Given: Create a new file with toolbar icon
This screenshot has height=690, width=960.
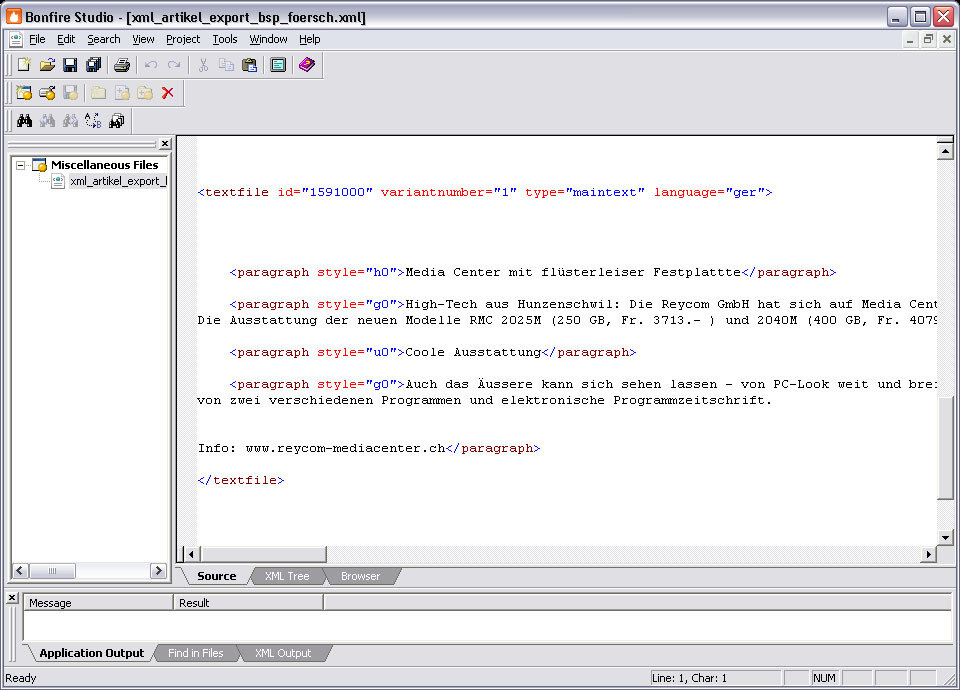Looking at the screenshot, I should [24, 64].
